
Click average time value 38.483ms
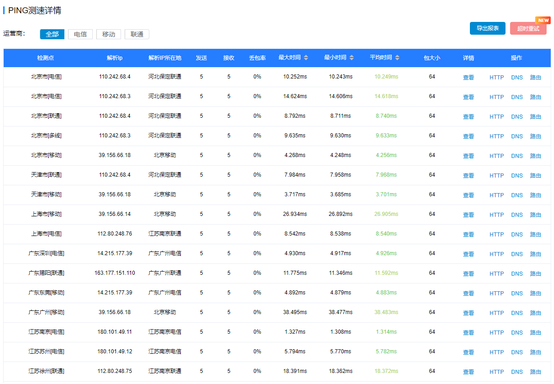tap(386, 312)
